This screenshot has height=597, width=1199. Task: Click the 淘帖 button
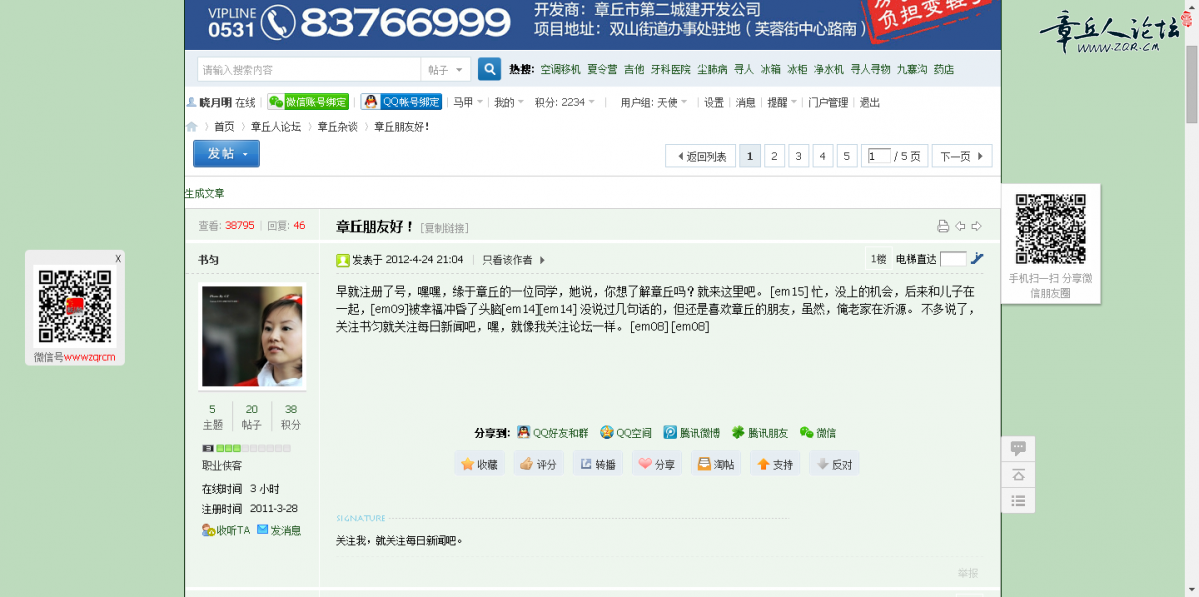(x=716, y=463)
